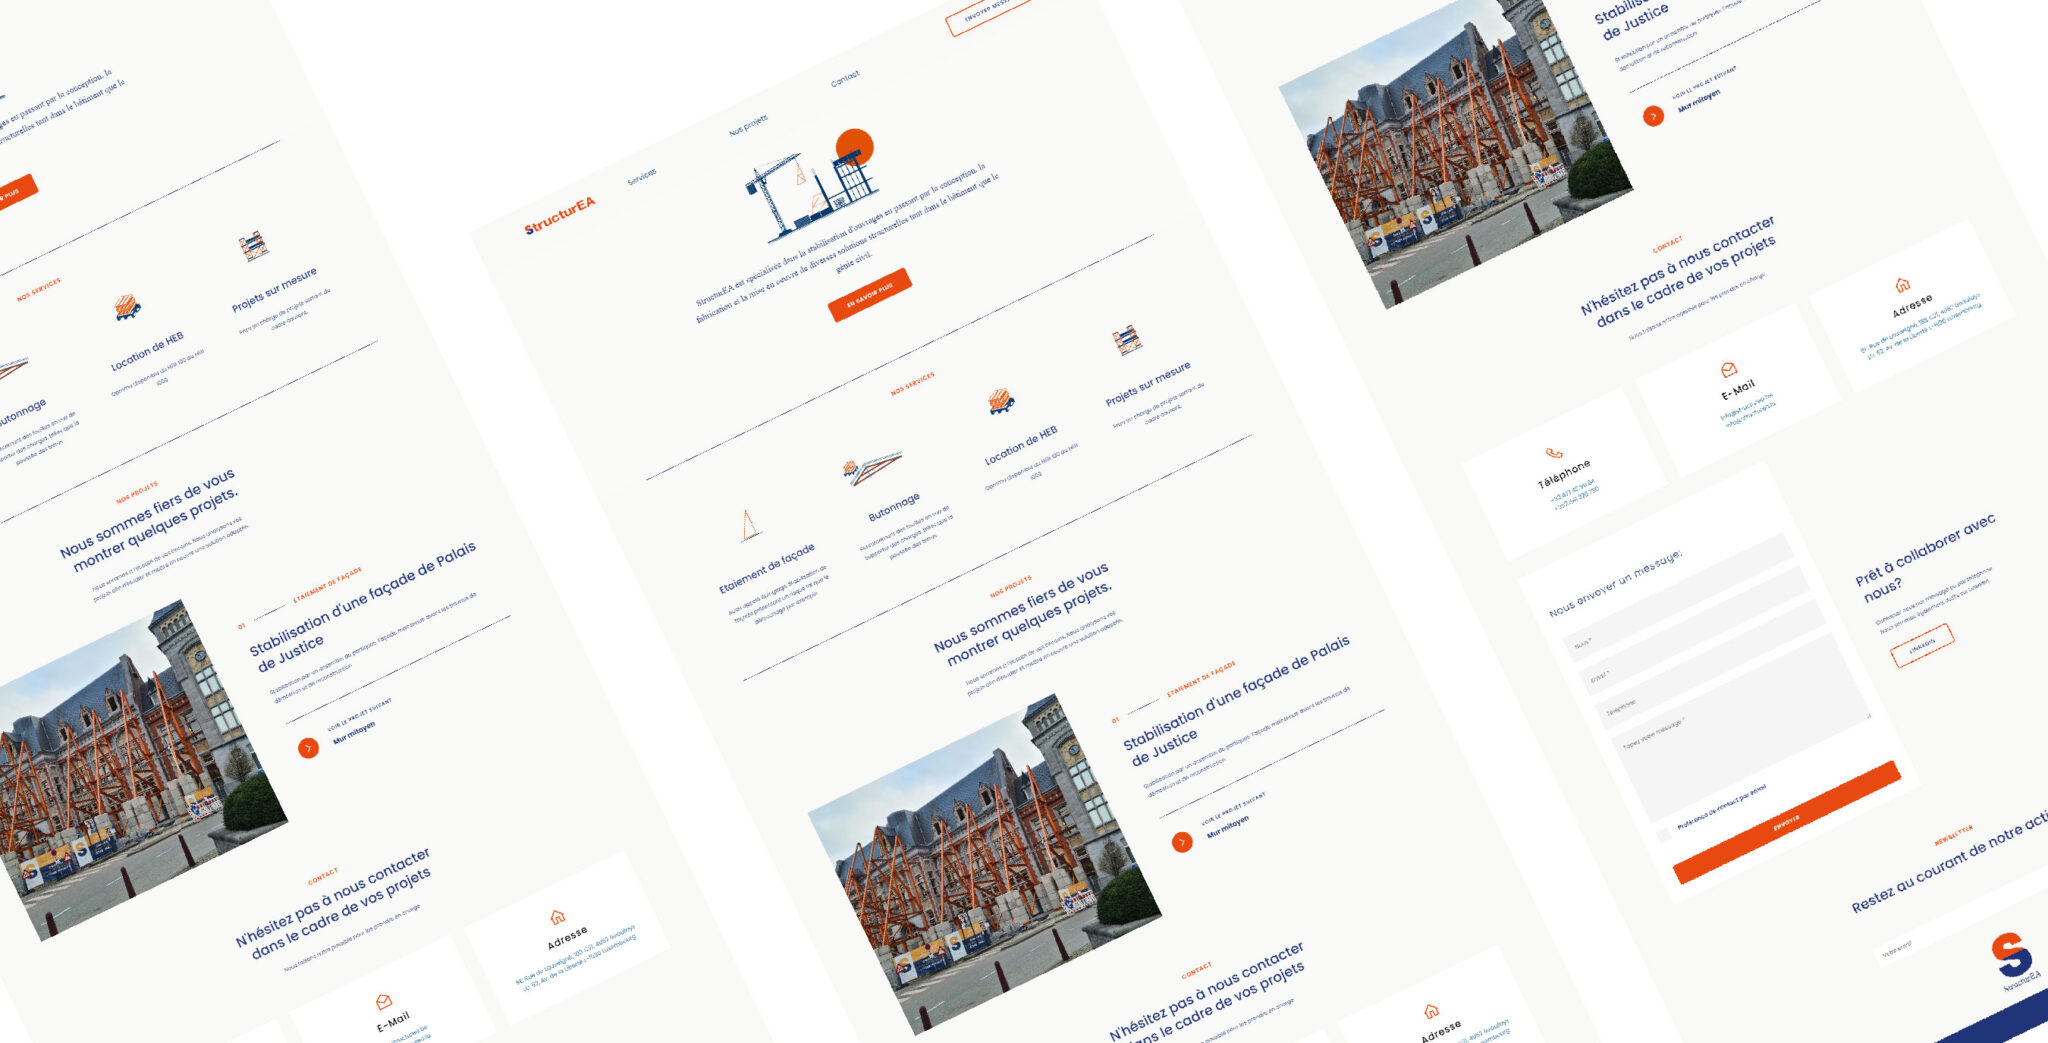Click the StructurEA text logo in the header
Image resolution: width=2048 pixels, height=1043 pixels.
click(x=560, y=216)
